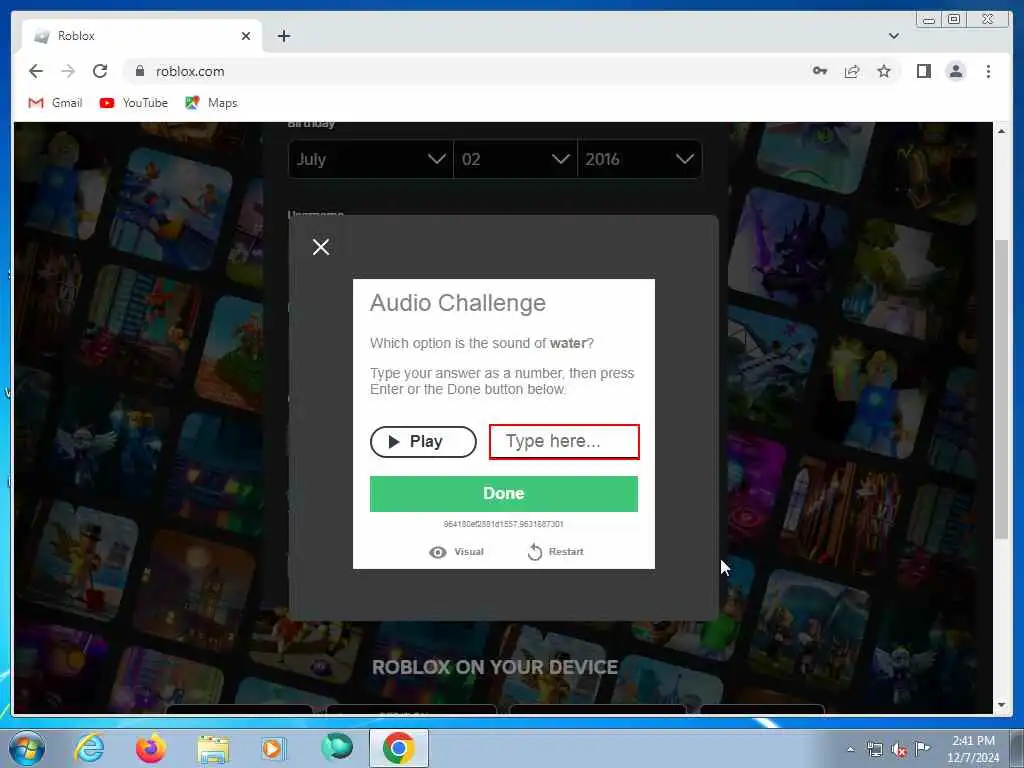
Task: Bookmark this page with the star icon
Action: pyautogui.click(x=884, y=71)
